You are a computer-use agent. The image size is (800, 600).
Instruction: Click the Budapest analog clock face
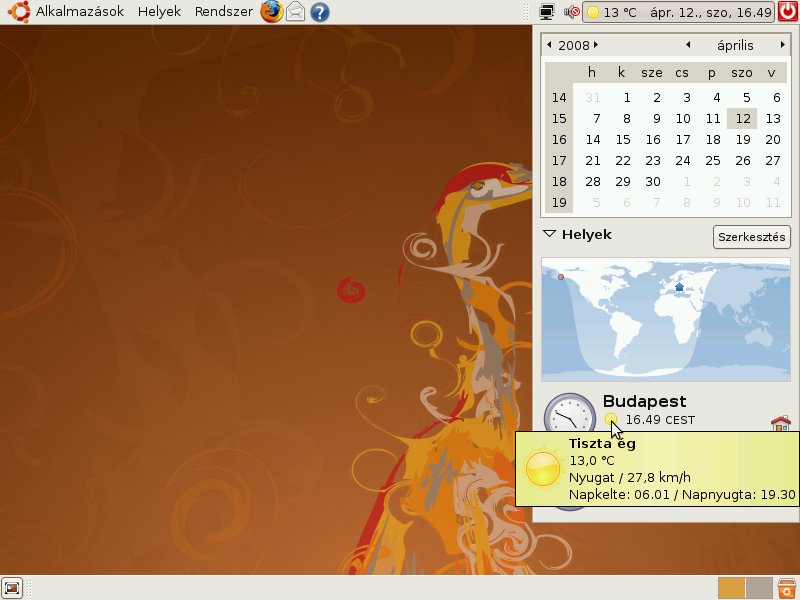coord(569,417)
